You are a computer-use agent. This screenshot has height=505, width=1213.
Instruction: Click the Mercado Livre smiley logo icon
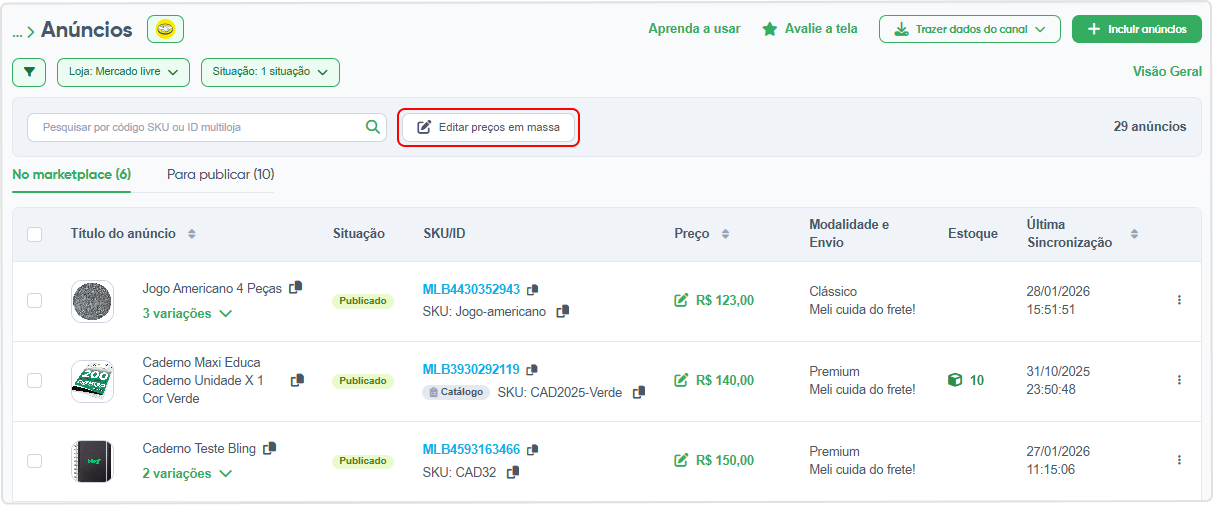click(x=165, y=29)
